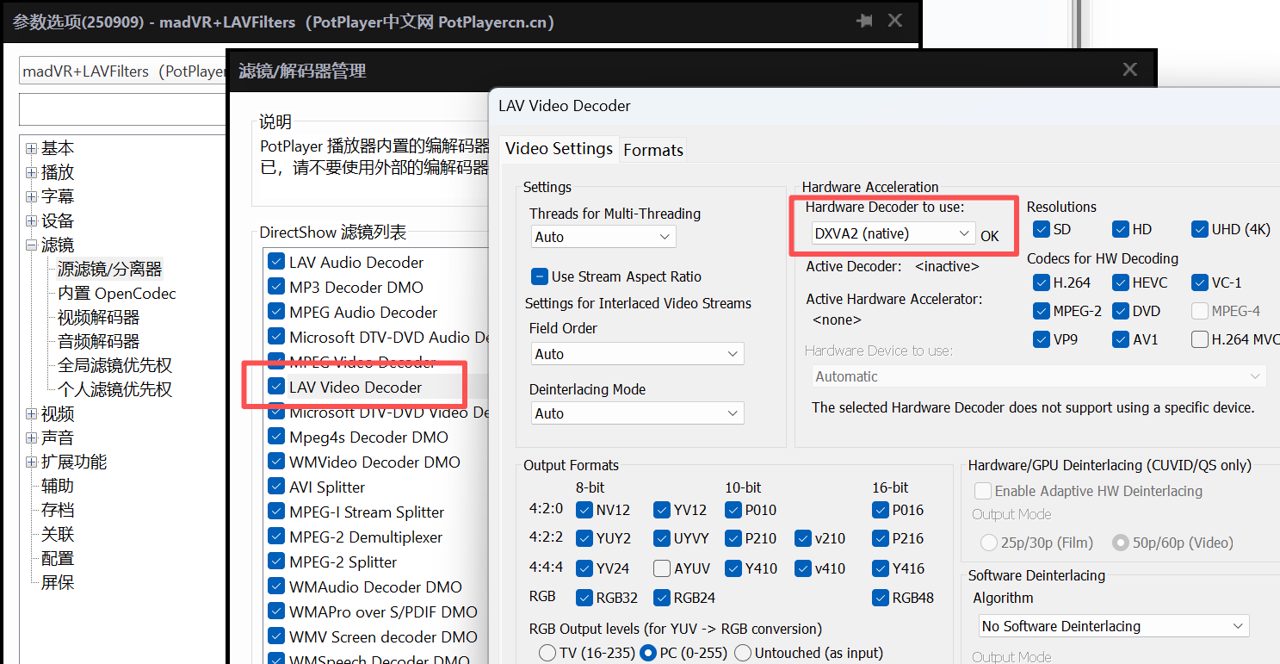Image resolution: width=1280 pixels, height=664 pixels.
Task: Expand the 基本 tree node
Action: (x=31, y=148)
